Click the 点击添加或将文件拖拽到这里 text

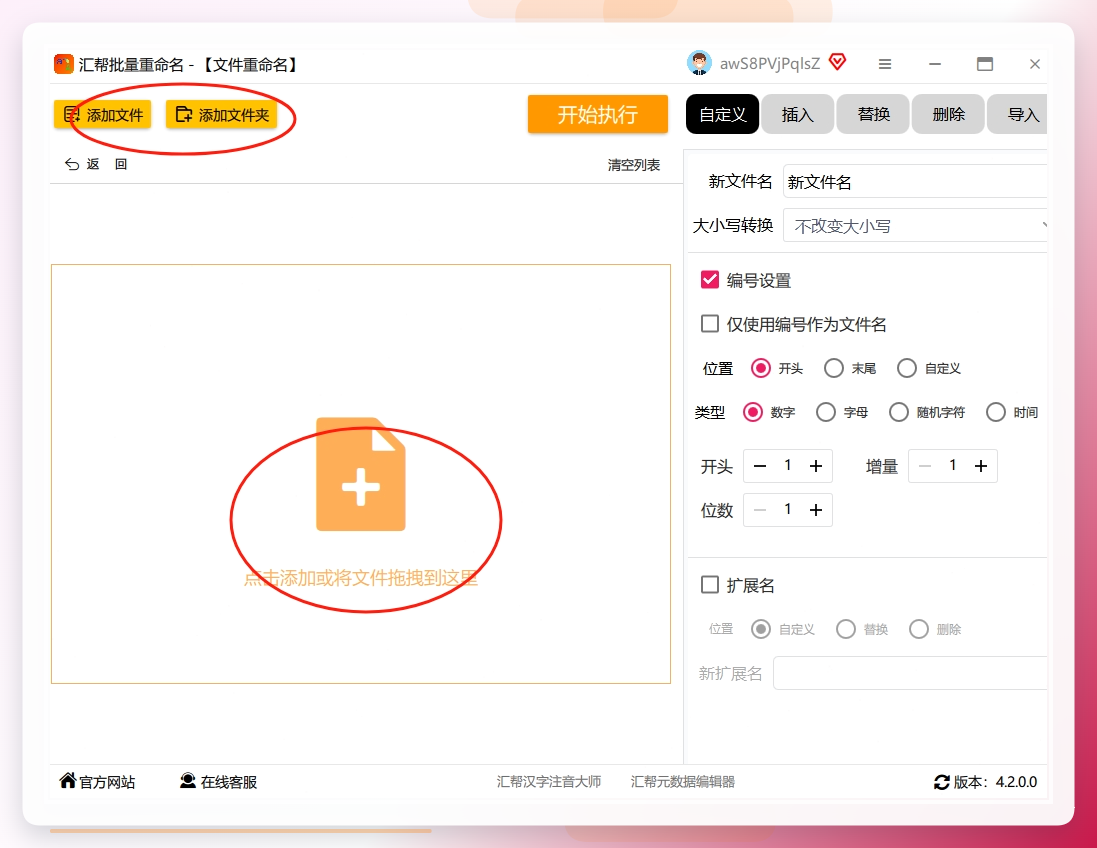pos(360,578)
